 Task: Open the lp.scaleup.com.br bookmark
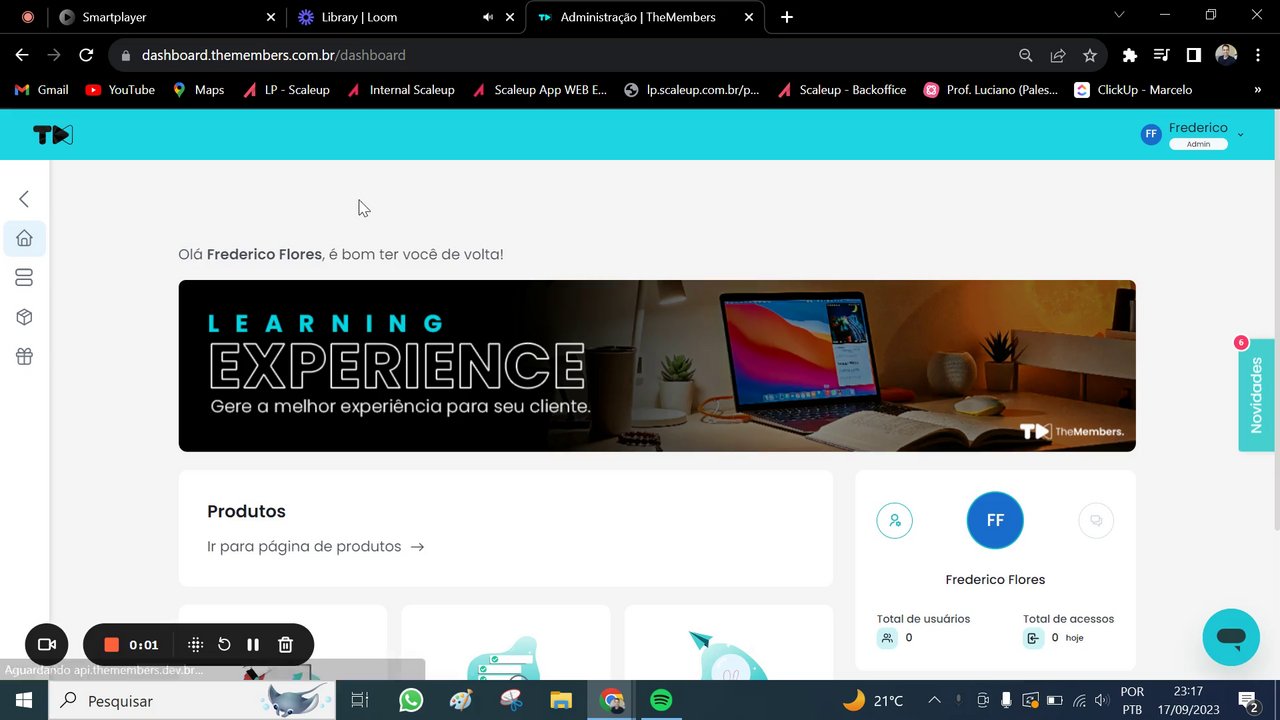pos(691,89)
